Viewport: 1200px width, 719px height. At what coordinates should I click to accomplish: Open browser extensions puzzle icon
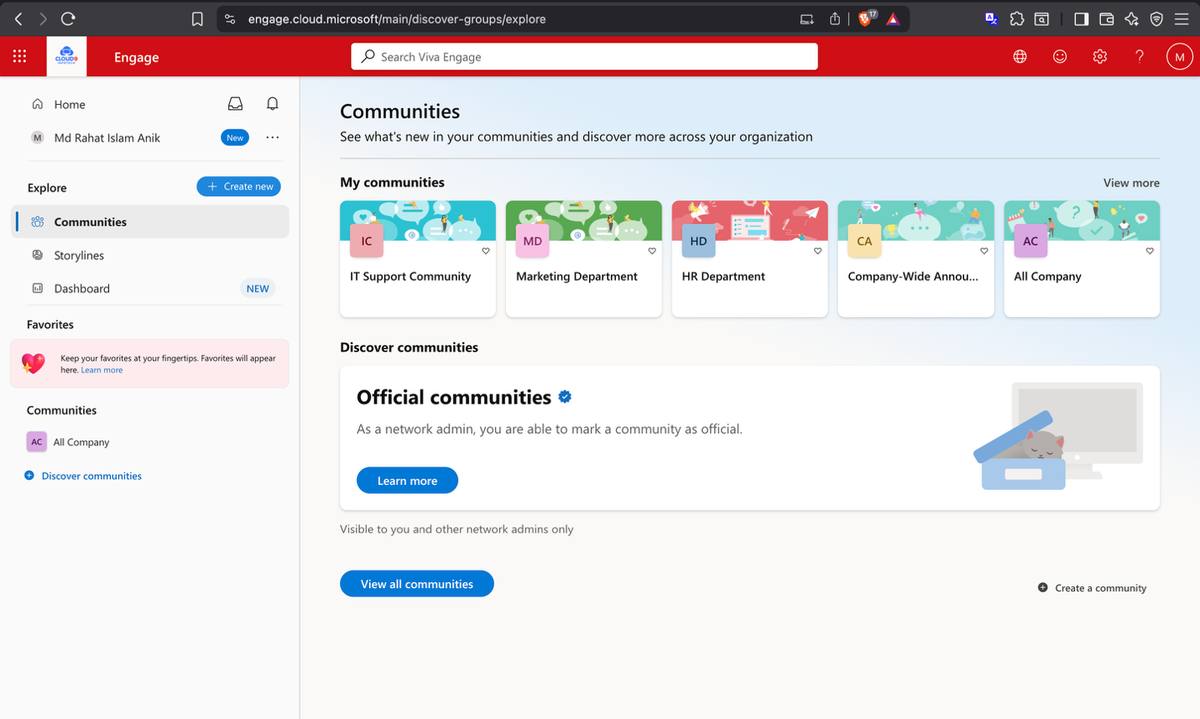point(1017,18)
